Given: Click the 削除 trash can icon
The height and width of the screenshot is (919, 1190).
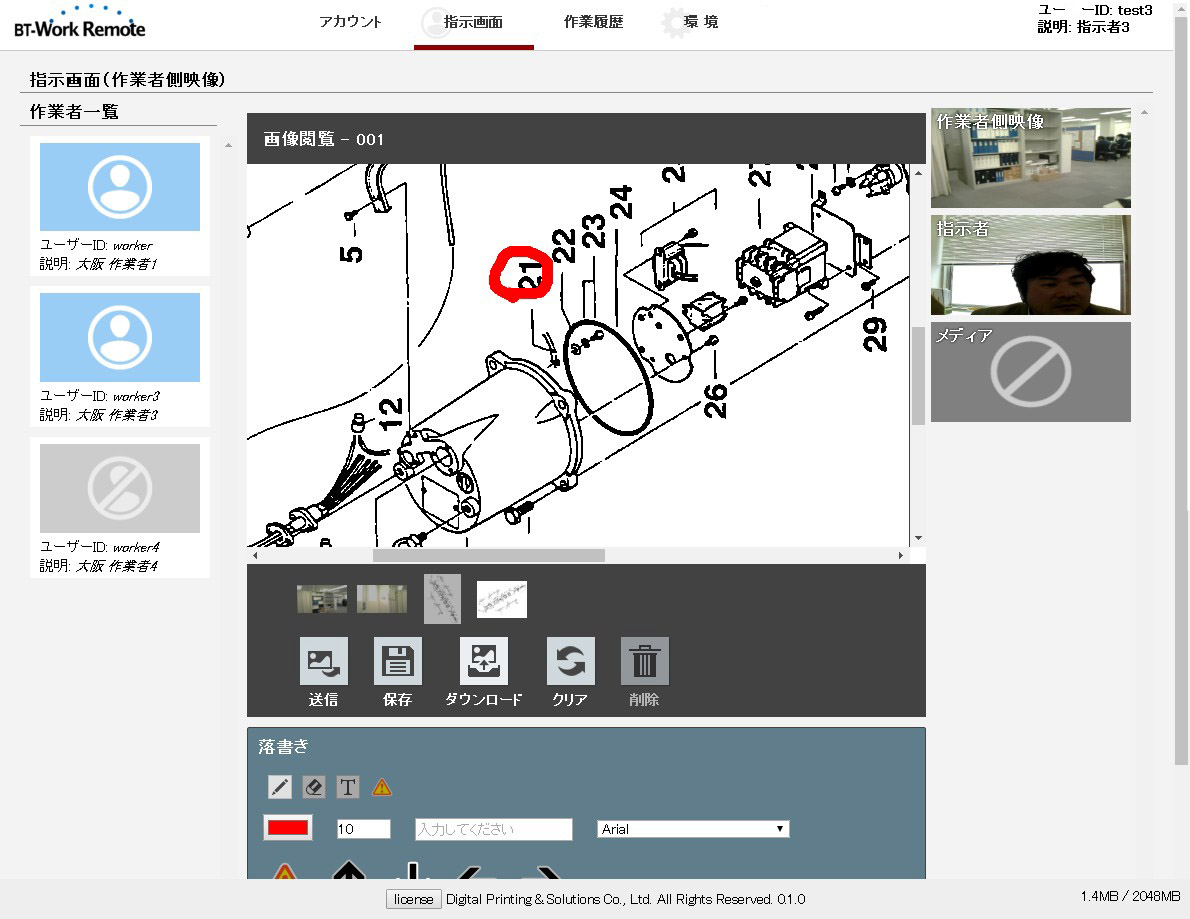Looking at the screenshot, I should 644,662.
